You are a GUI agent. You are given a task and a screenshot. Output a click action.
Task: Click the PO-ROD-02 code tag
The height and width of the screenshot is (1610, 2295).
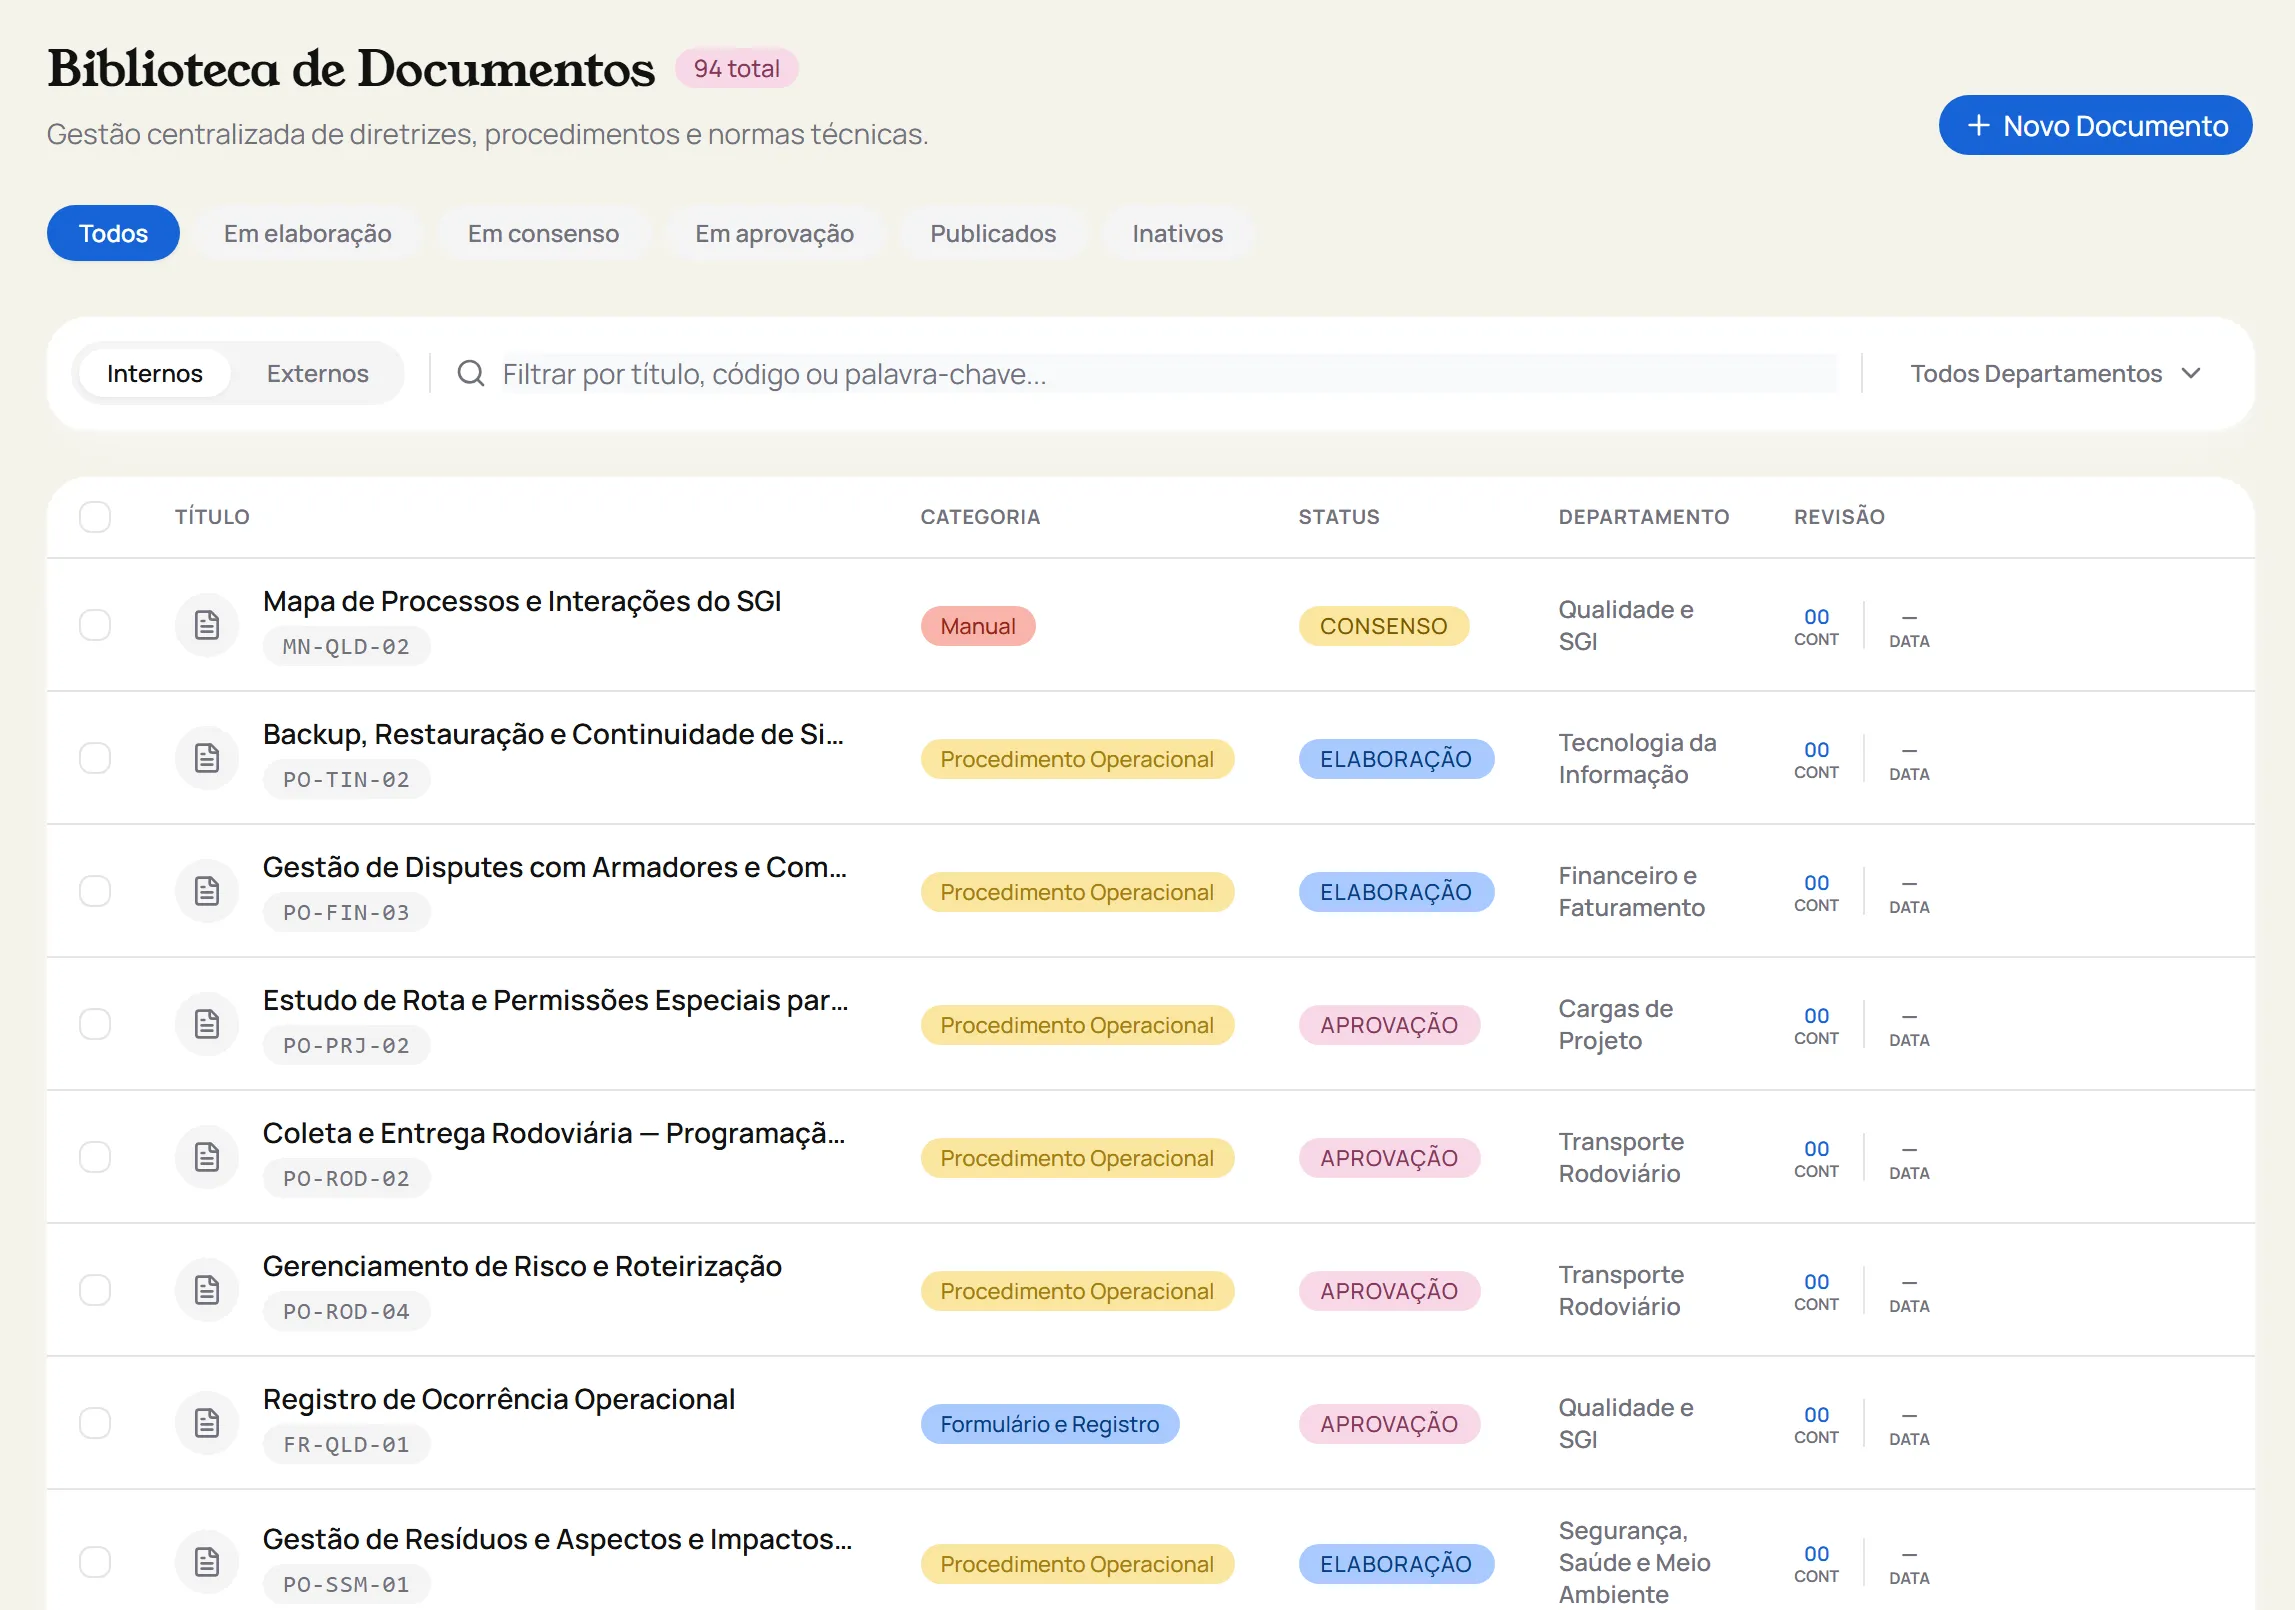point(346,1178)
